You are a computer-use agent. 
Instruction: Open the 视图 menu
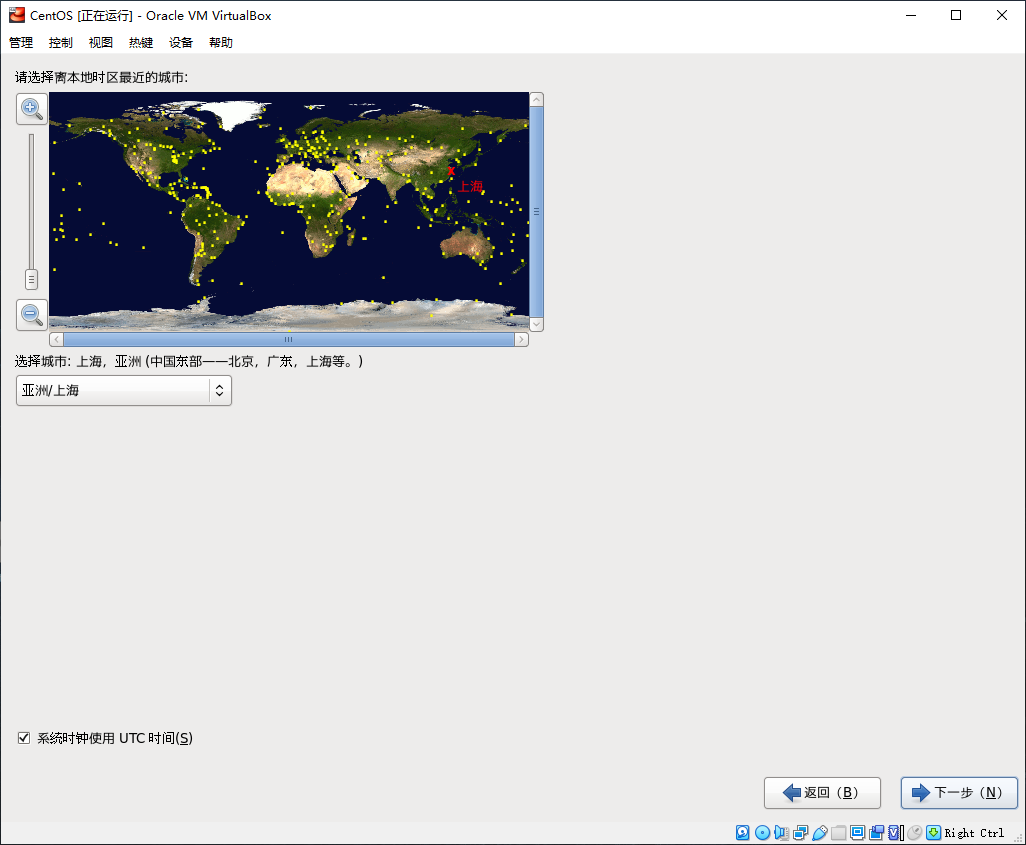(x=101, y=43)
